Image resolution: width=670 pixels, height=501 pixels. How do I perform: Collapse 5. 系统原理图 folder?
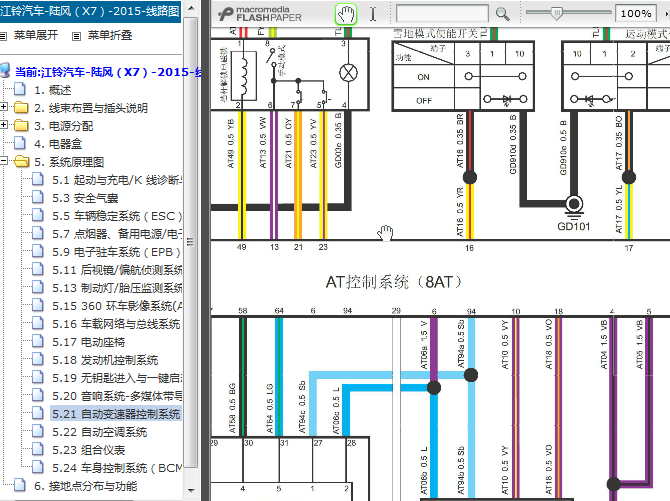[4, 161]
